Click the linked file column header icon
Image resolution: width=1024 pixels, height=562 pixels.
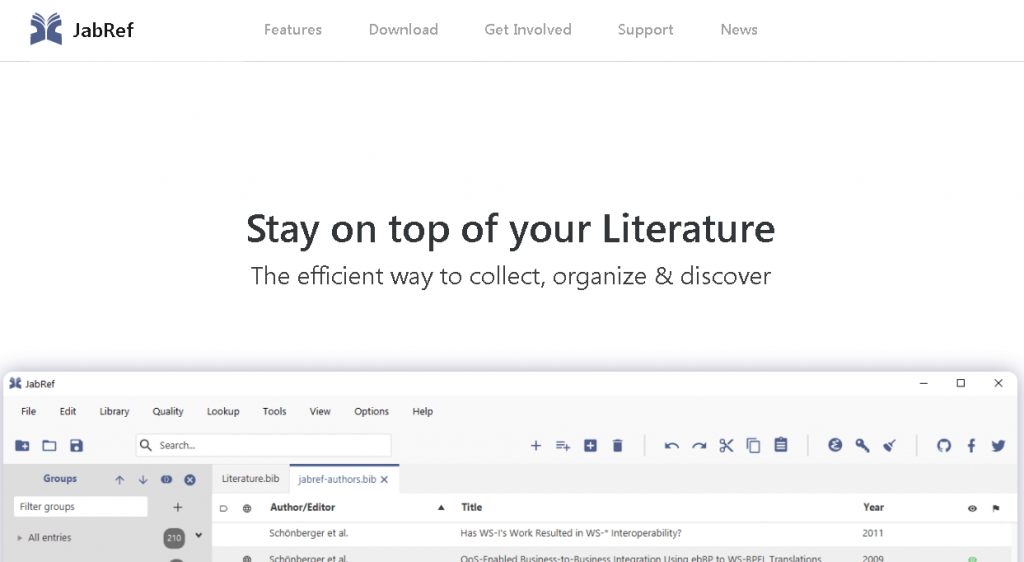click(223, 508)
